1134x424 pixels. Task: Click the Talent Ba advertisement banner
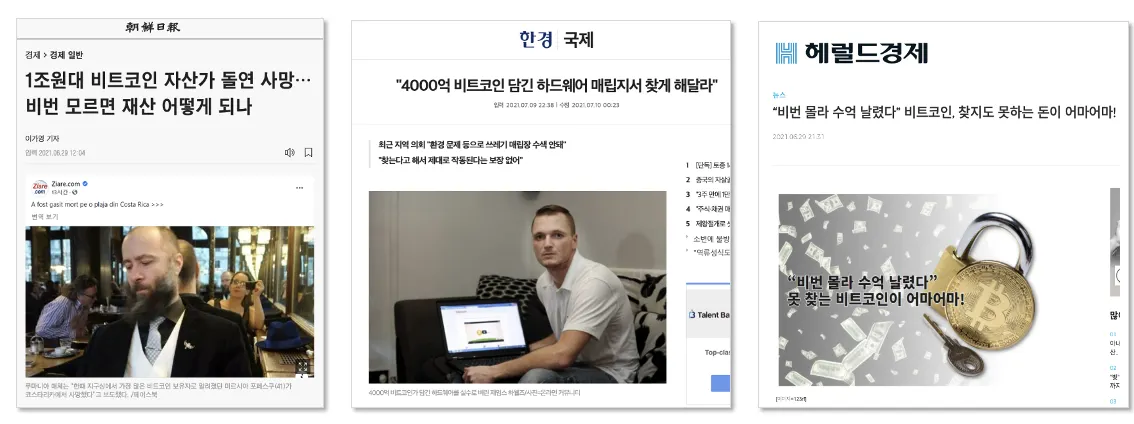pos(709,314)
